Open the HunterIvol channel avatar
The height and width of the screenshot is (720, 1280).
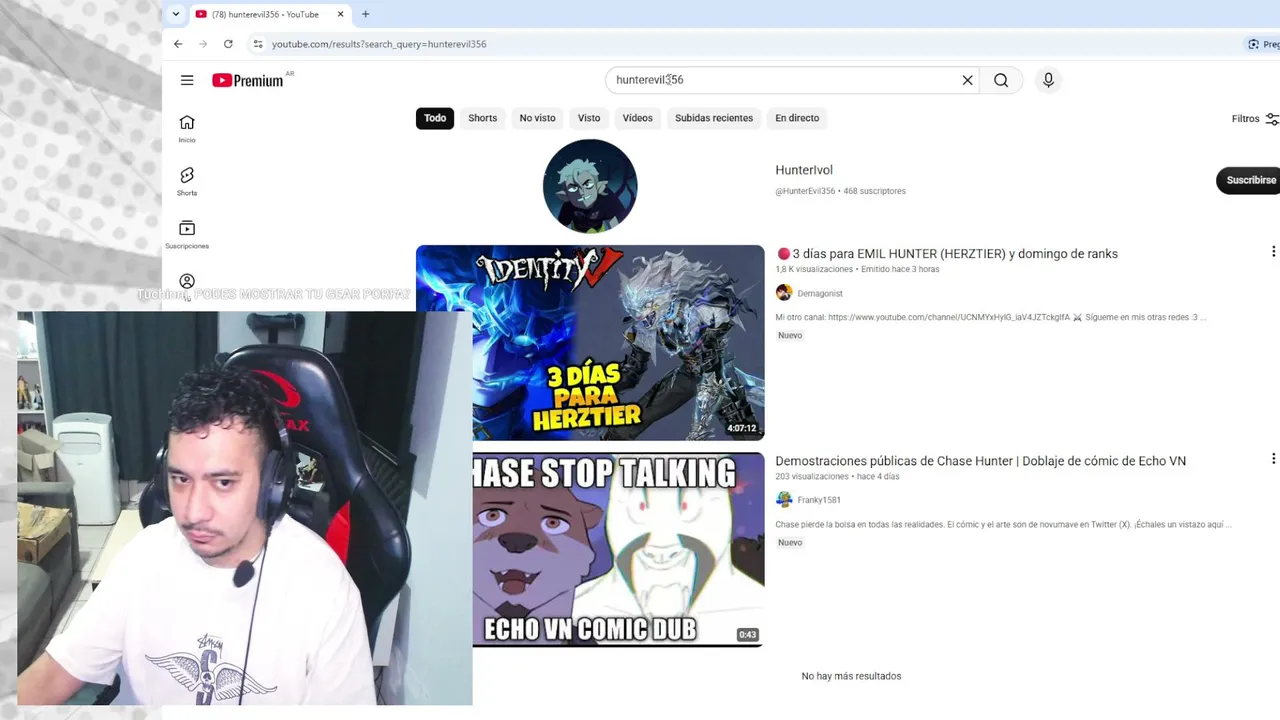click(x=590, y=186)
